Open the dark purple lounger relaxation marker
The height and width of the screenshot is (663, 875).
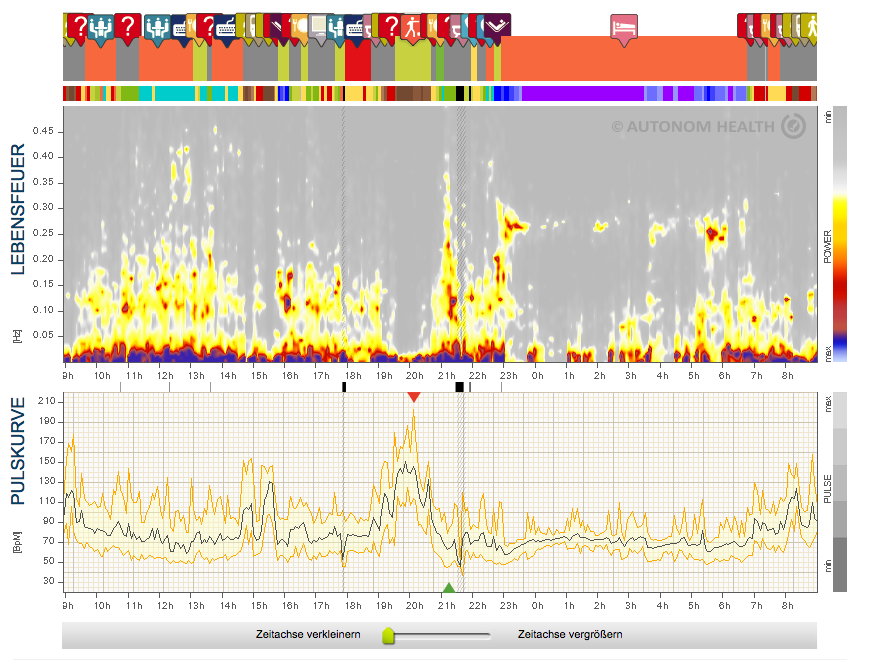click(497, 26)
